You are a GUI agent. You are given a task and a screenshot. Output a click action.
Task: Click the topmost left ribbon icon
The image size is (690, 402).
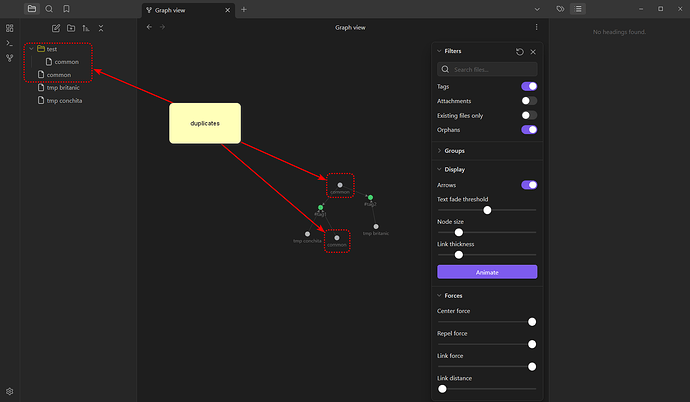click(9, 28)
